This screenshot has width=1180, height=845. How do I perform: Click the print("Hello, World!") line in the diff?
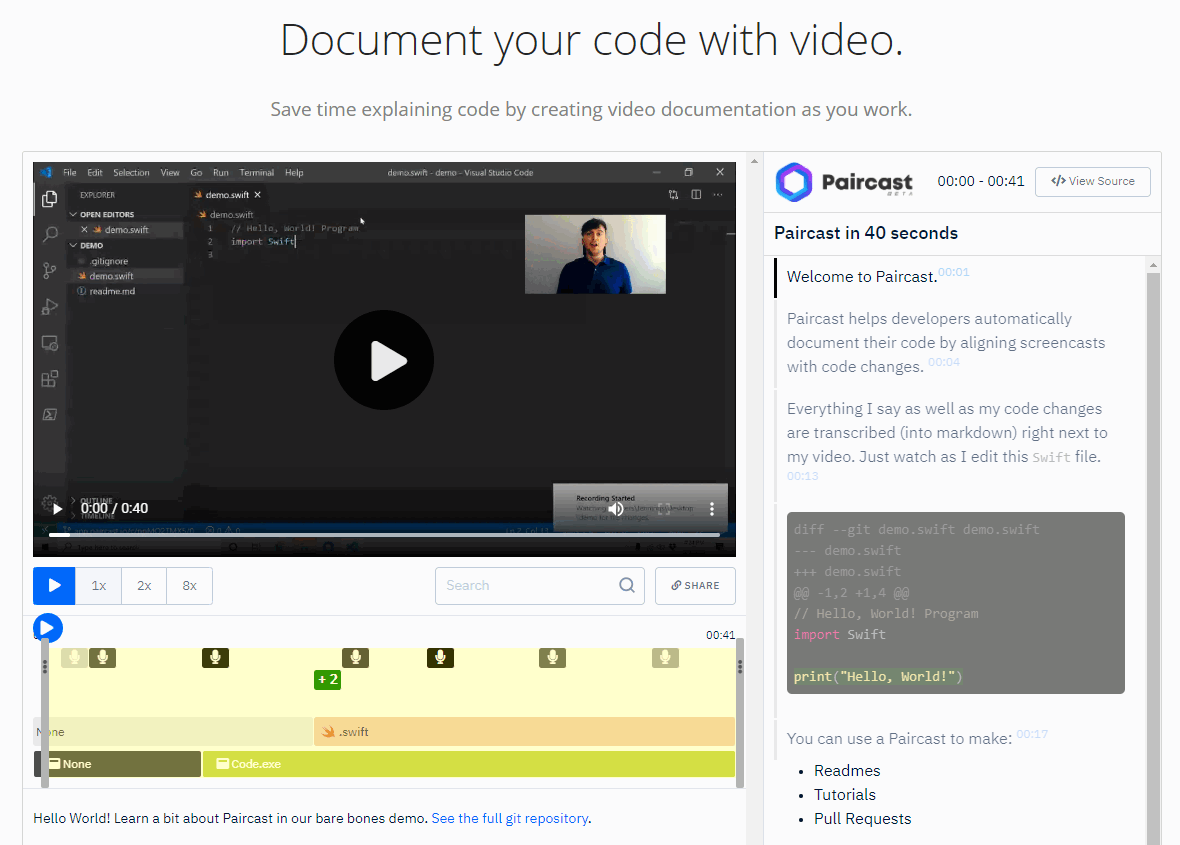click(x=877, y=676)
